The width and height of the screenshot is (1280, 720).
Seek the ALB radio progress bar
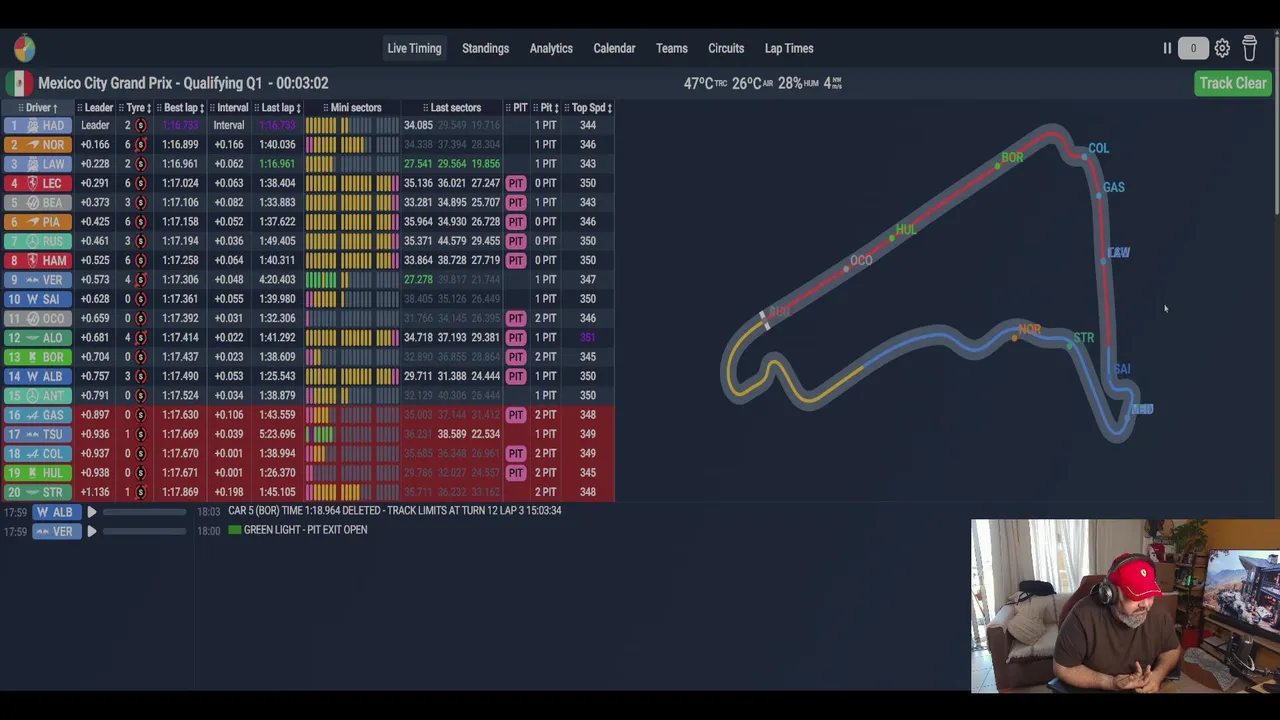[145, 512]
